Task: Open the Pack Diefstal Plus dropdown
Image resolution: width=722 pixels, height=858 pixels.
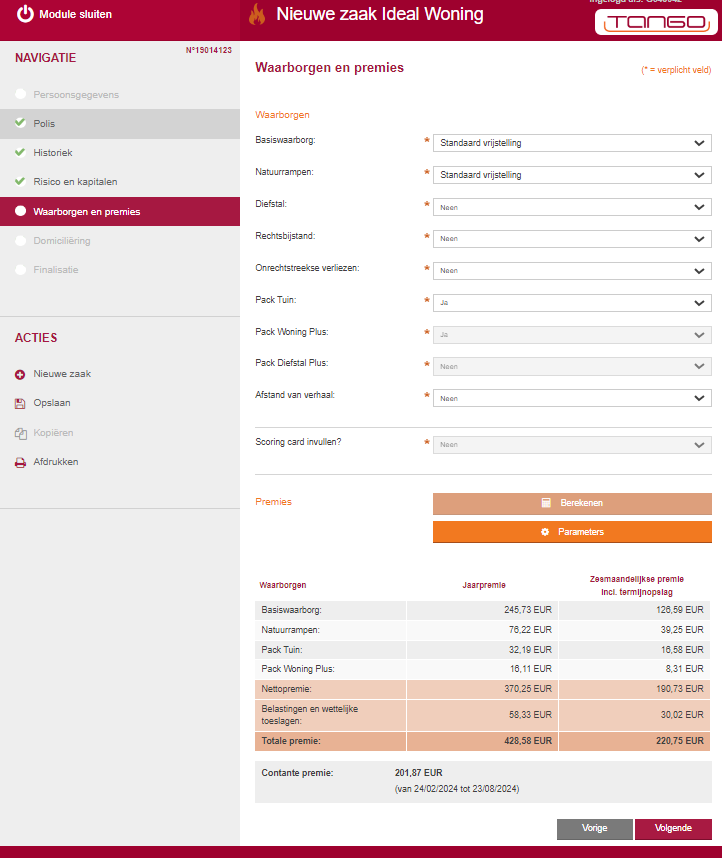Action: click(x=572, y=367)
